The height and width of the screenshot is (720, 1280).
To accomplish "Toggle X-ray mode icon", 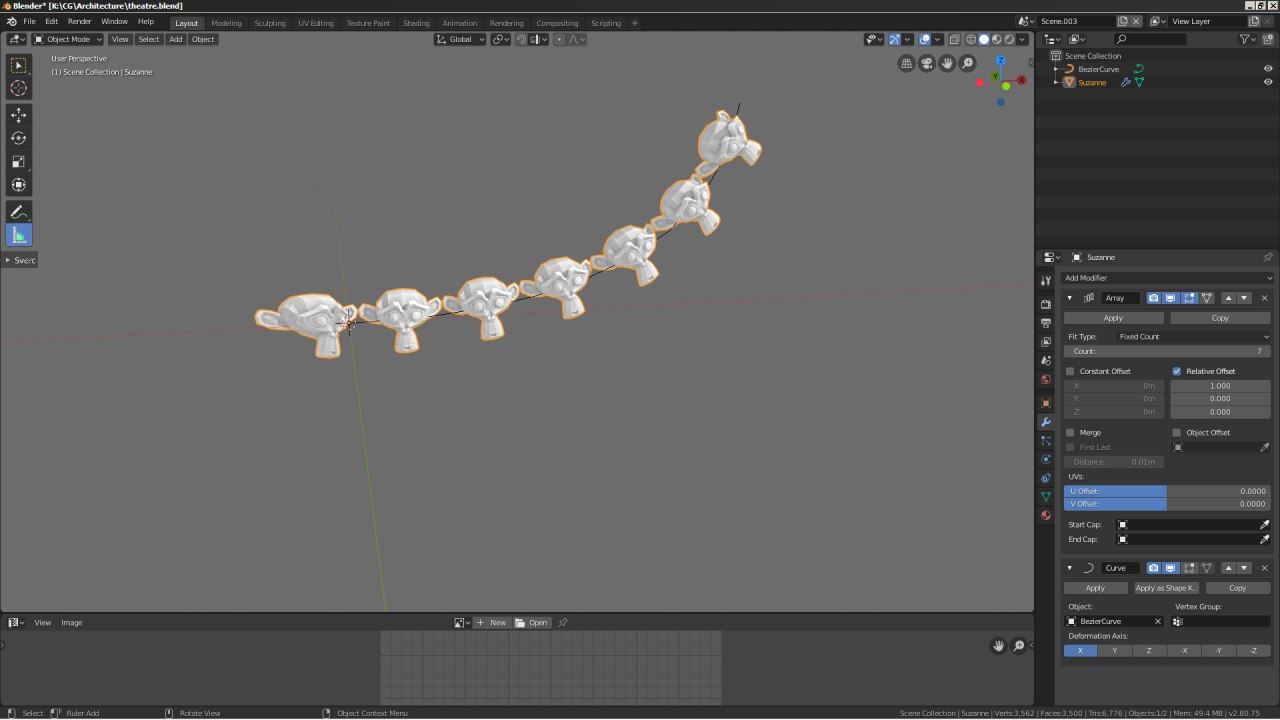I will coord(954,39).
